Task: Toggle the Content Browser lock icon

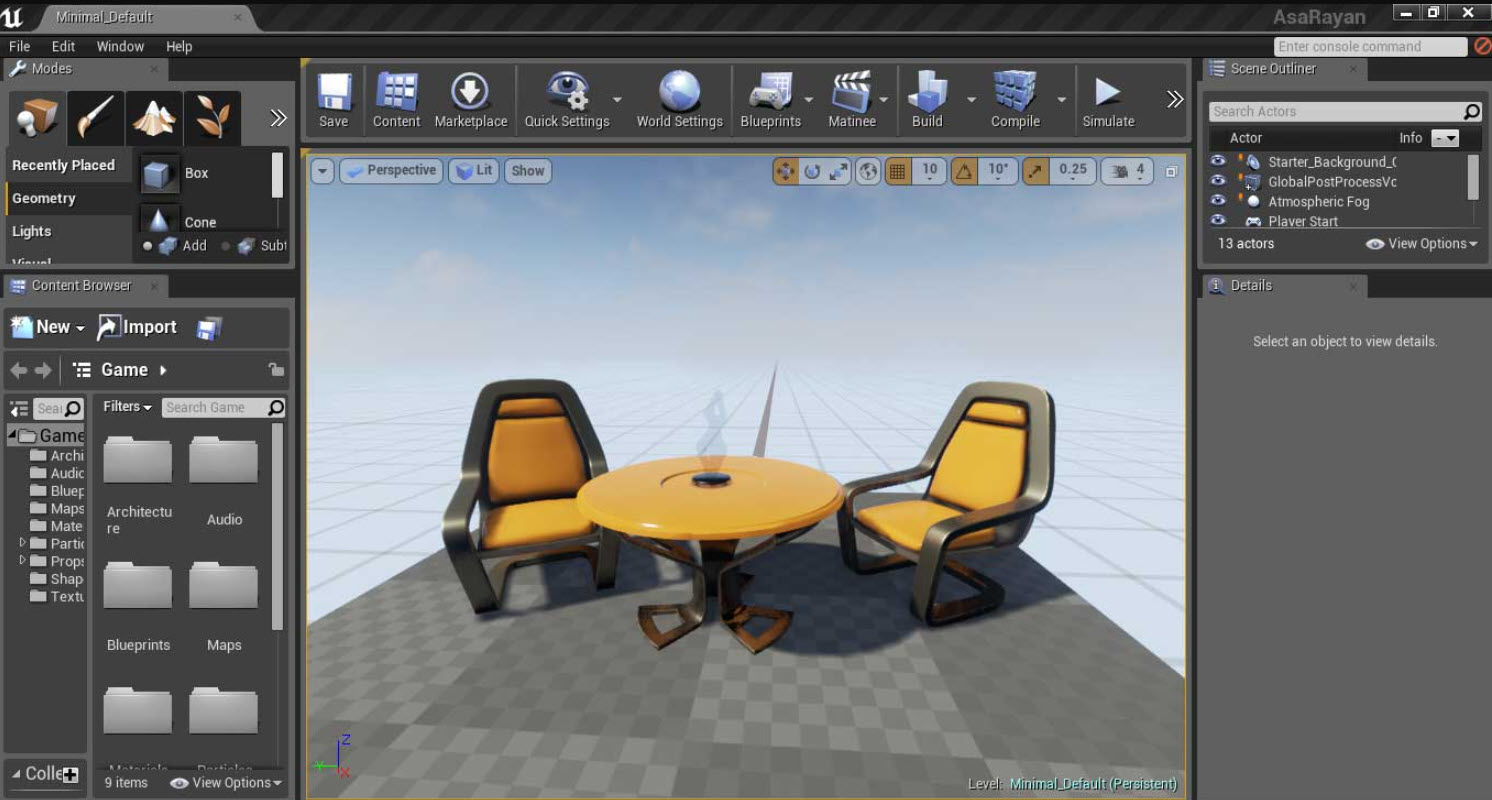Action: pyautogui.click(x=276, y=370)
